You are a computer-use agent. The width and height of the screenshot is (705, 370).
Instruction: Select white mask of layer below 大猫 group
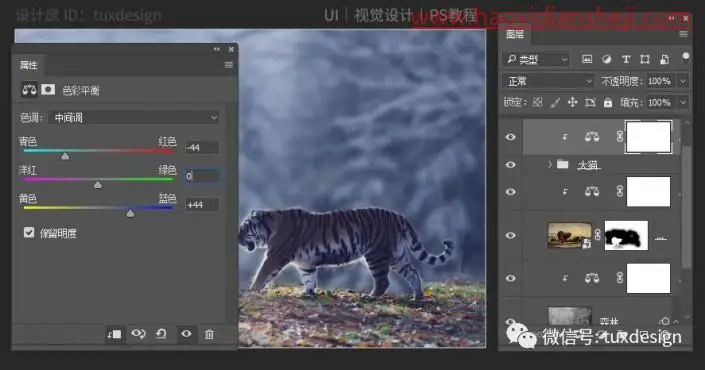[x=648, y=192]
